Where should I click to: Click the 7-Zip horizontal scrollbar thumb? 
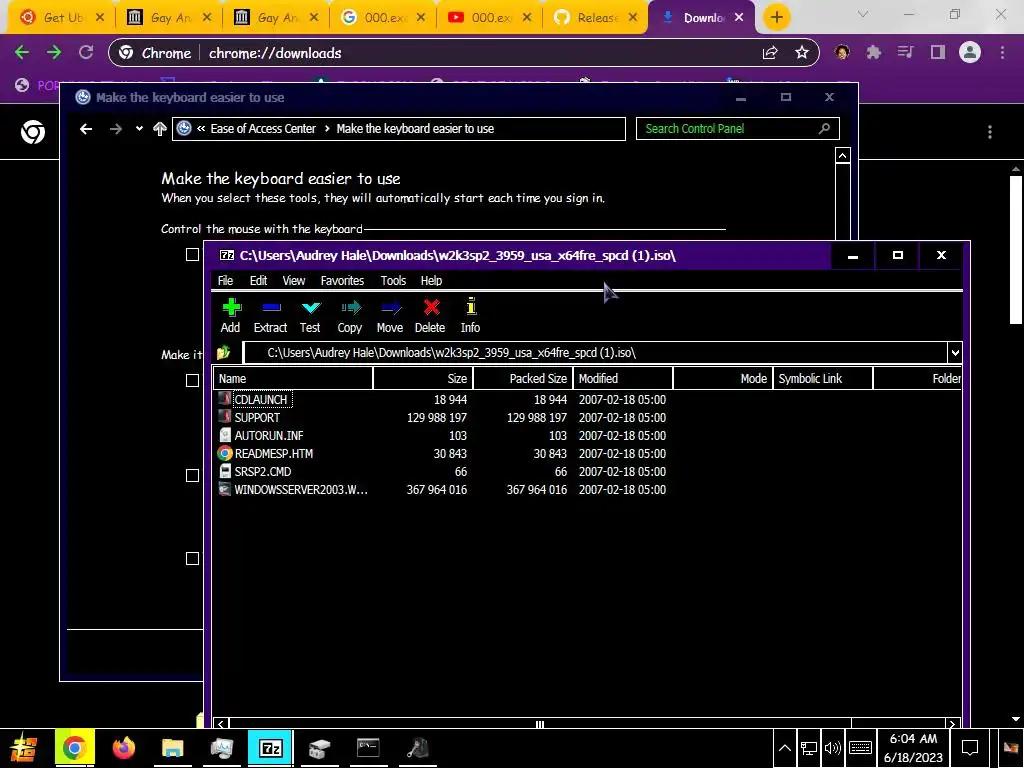(x=540, y=724)
